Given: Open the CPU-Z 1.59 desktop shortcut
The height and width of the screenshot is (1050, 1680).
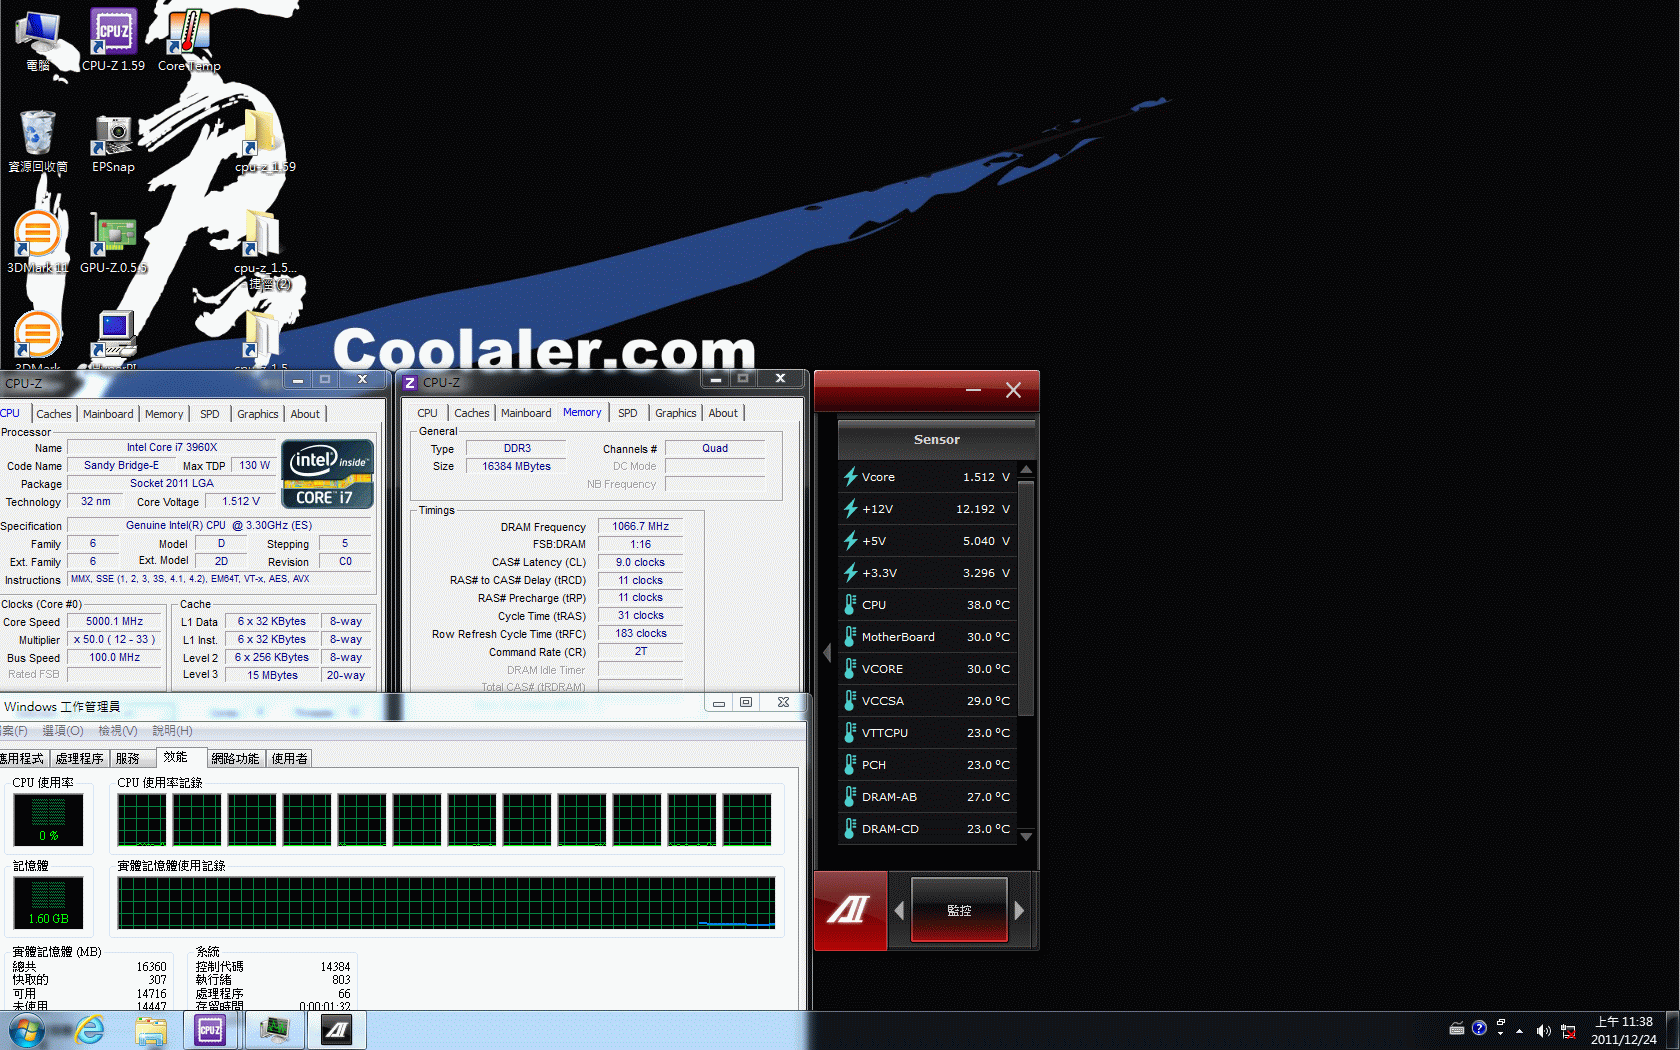Looking at the screenshot, I should 113,40.
